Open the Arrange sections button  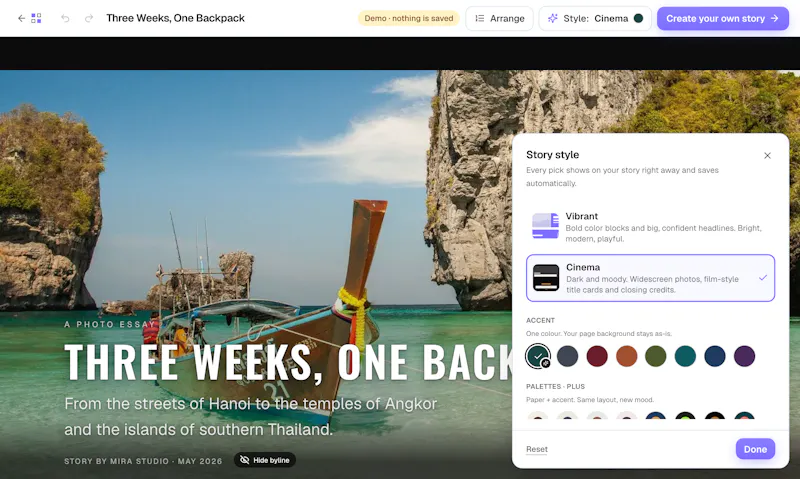click(x=499, y=18)
